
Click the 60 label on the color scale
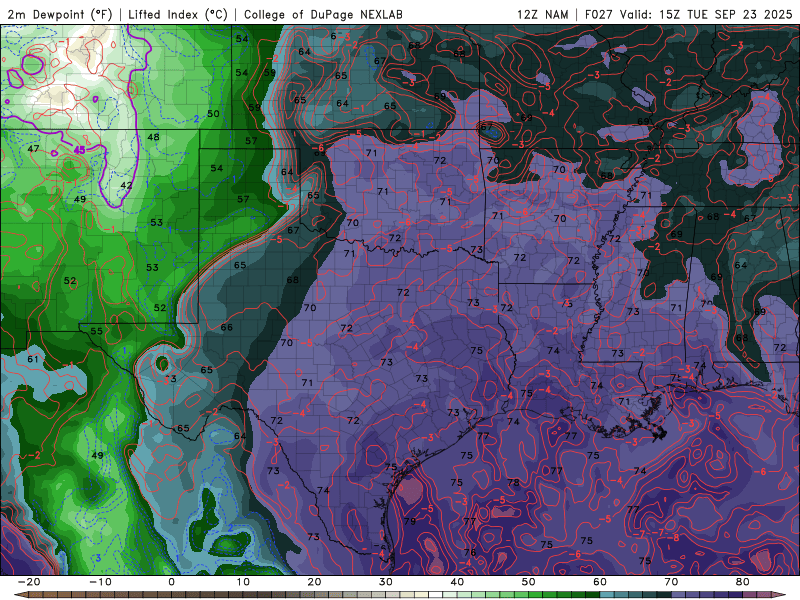pyautogui.click(x=600, y=582)
